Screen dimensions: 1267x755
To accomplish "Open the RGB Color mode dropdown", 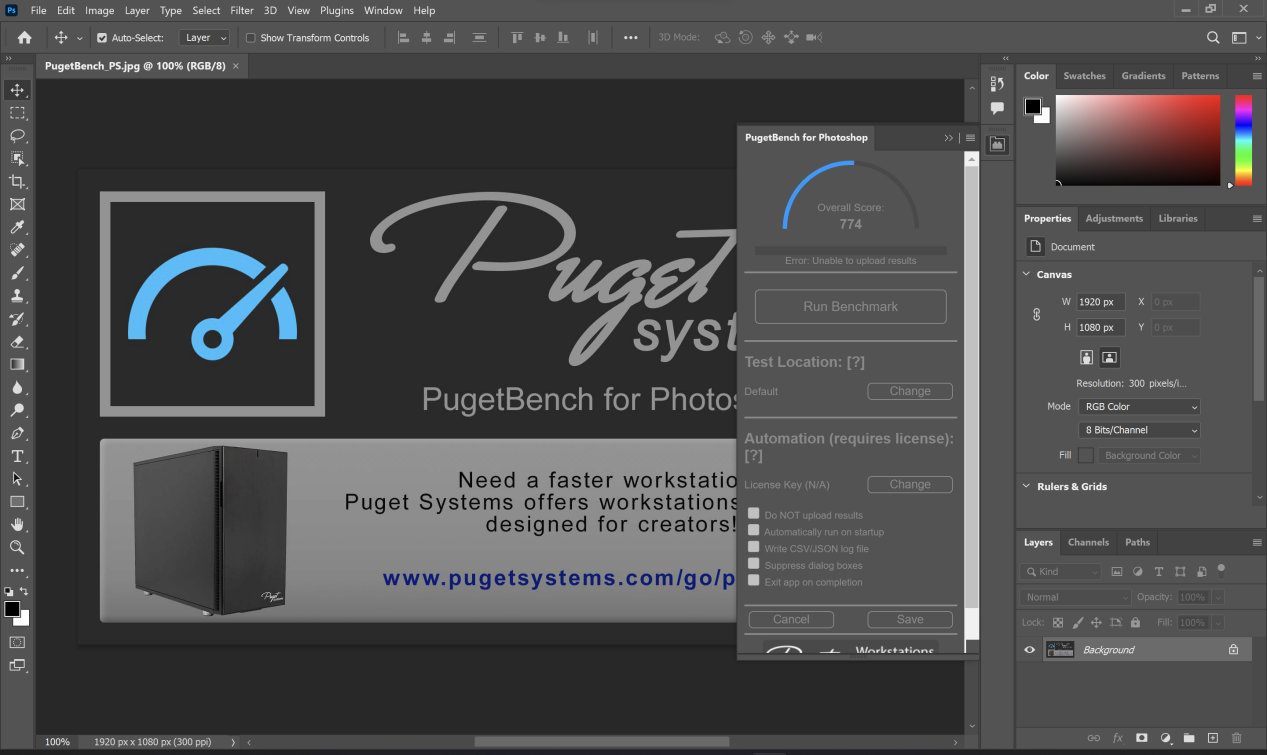I will [1139, 407].
